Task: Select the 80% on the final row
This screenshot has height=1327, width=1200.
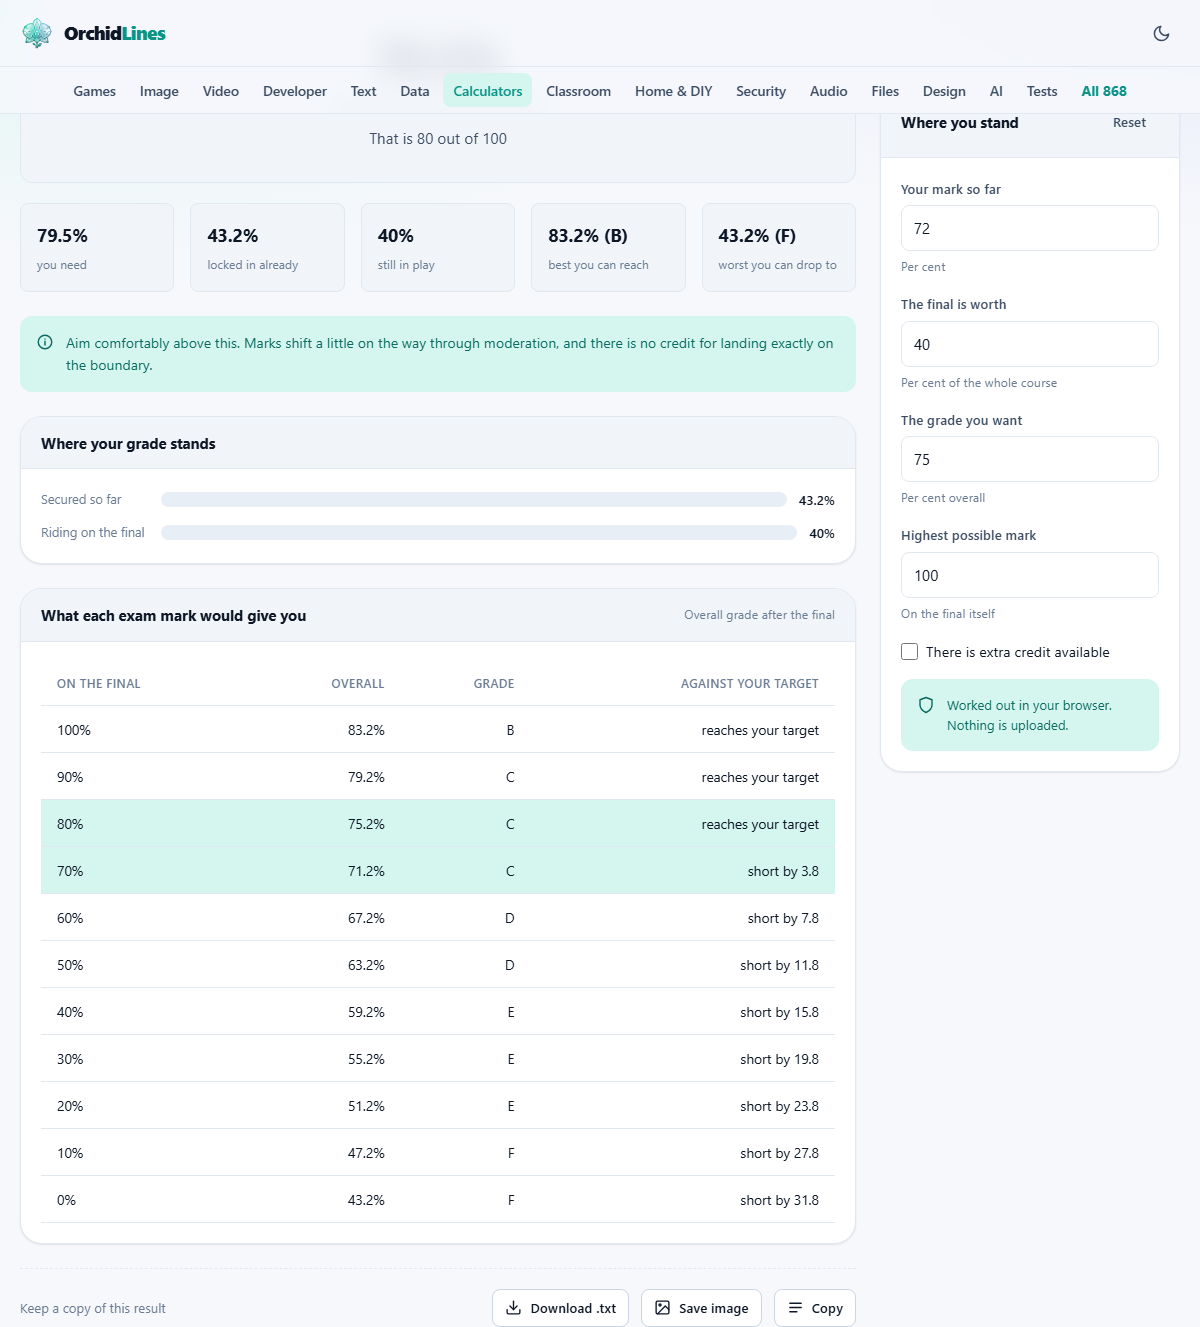Action: pyautogui.click(x=438, y=824)
